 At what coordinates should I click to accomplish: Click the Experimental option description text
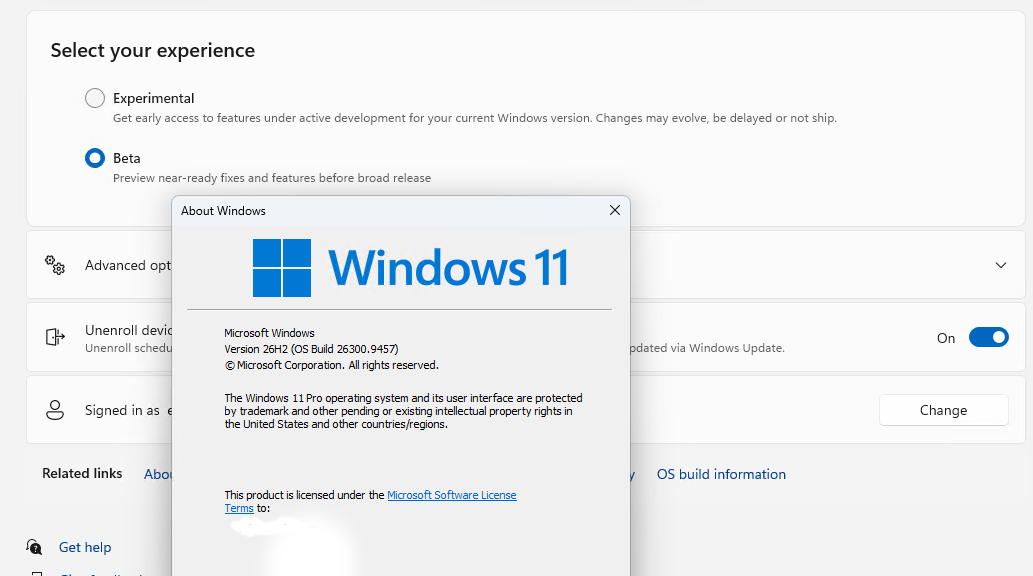(474, 118)
